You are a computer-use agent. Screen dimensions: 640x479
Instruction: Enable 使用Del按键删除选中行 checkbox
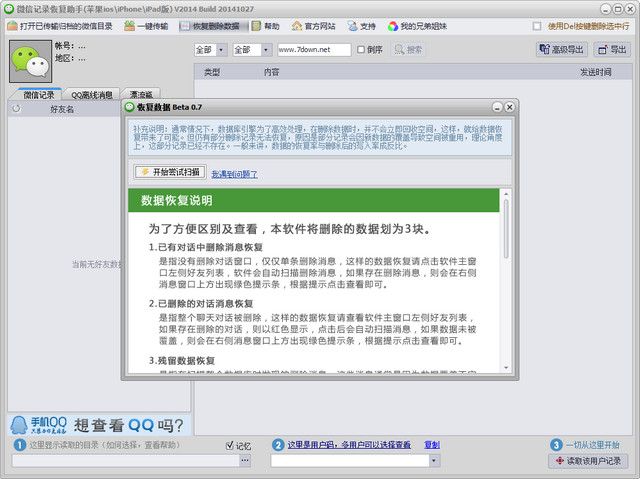tap(537, 26)
